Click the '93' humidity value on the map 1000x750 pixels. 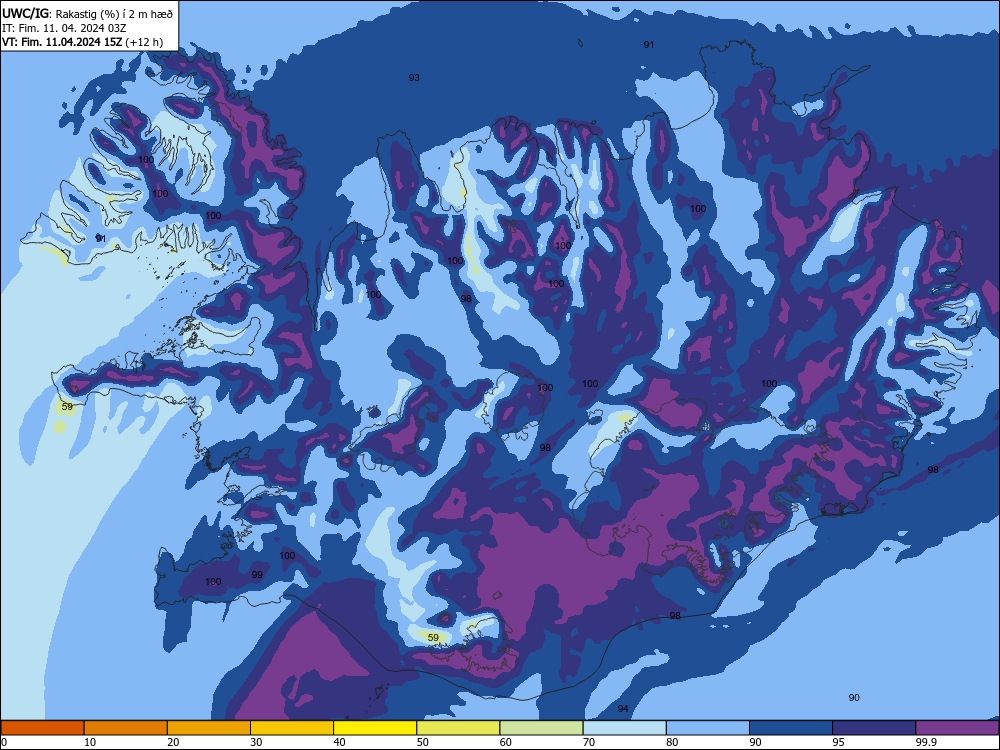(414, 78)
